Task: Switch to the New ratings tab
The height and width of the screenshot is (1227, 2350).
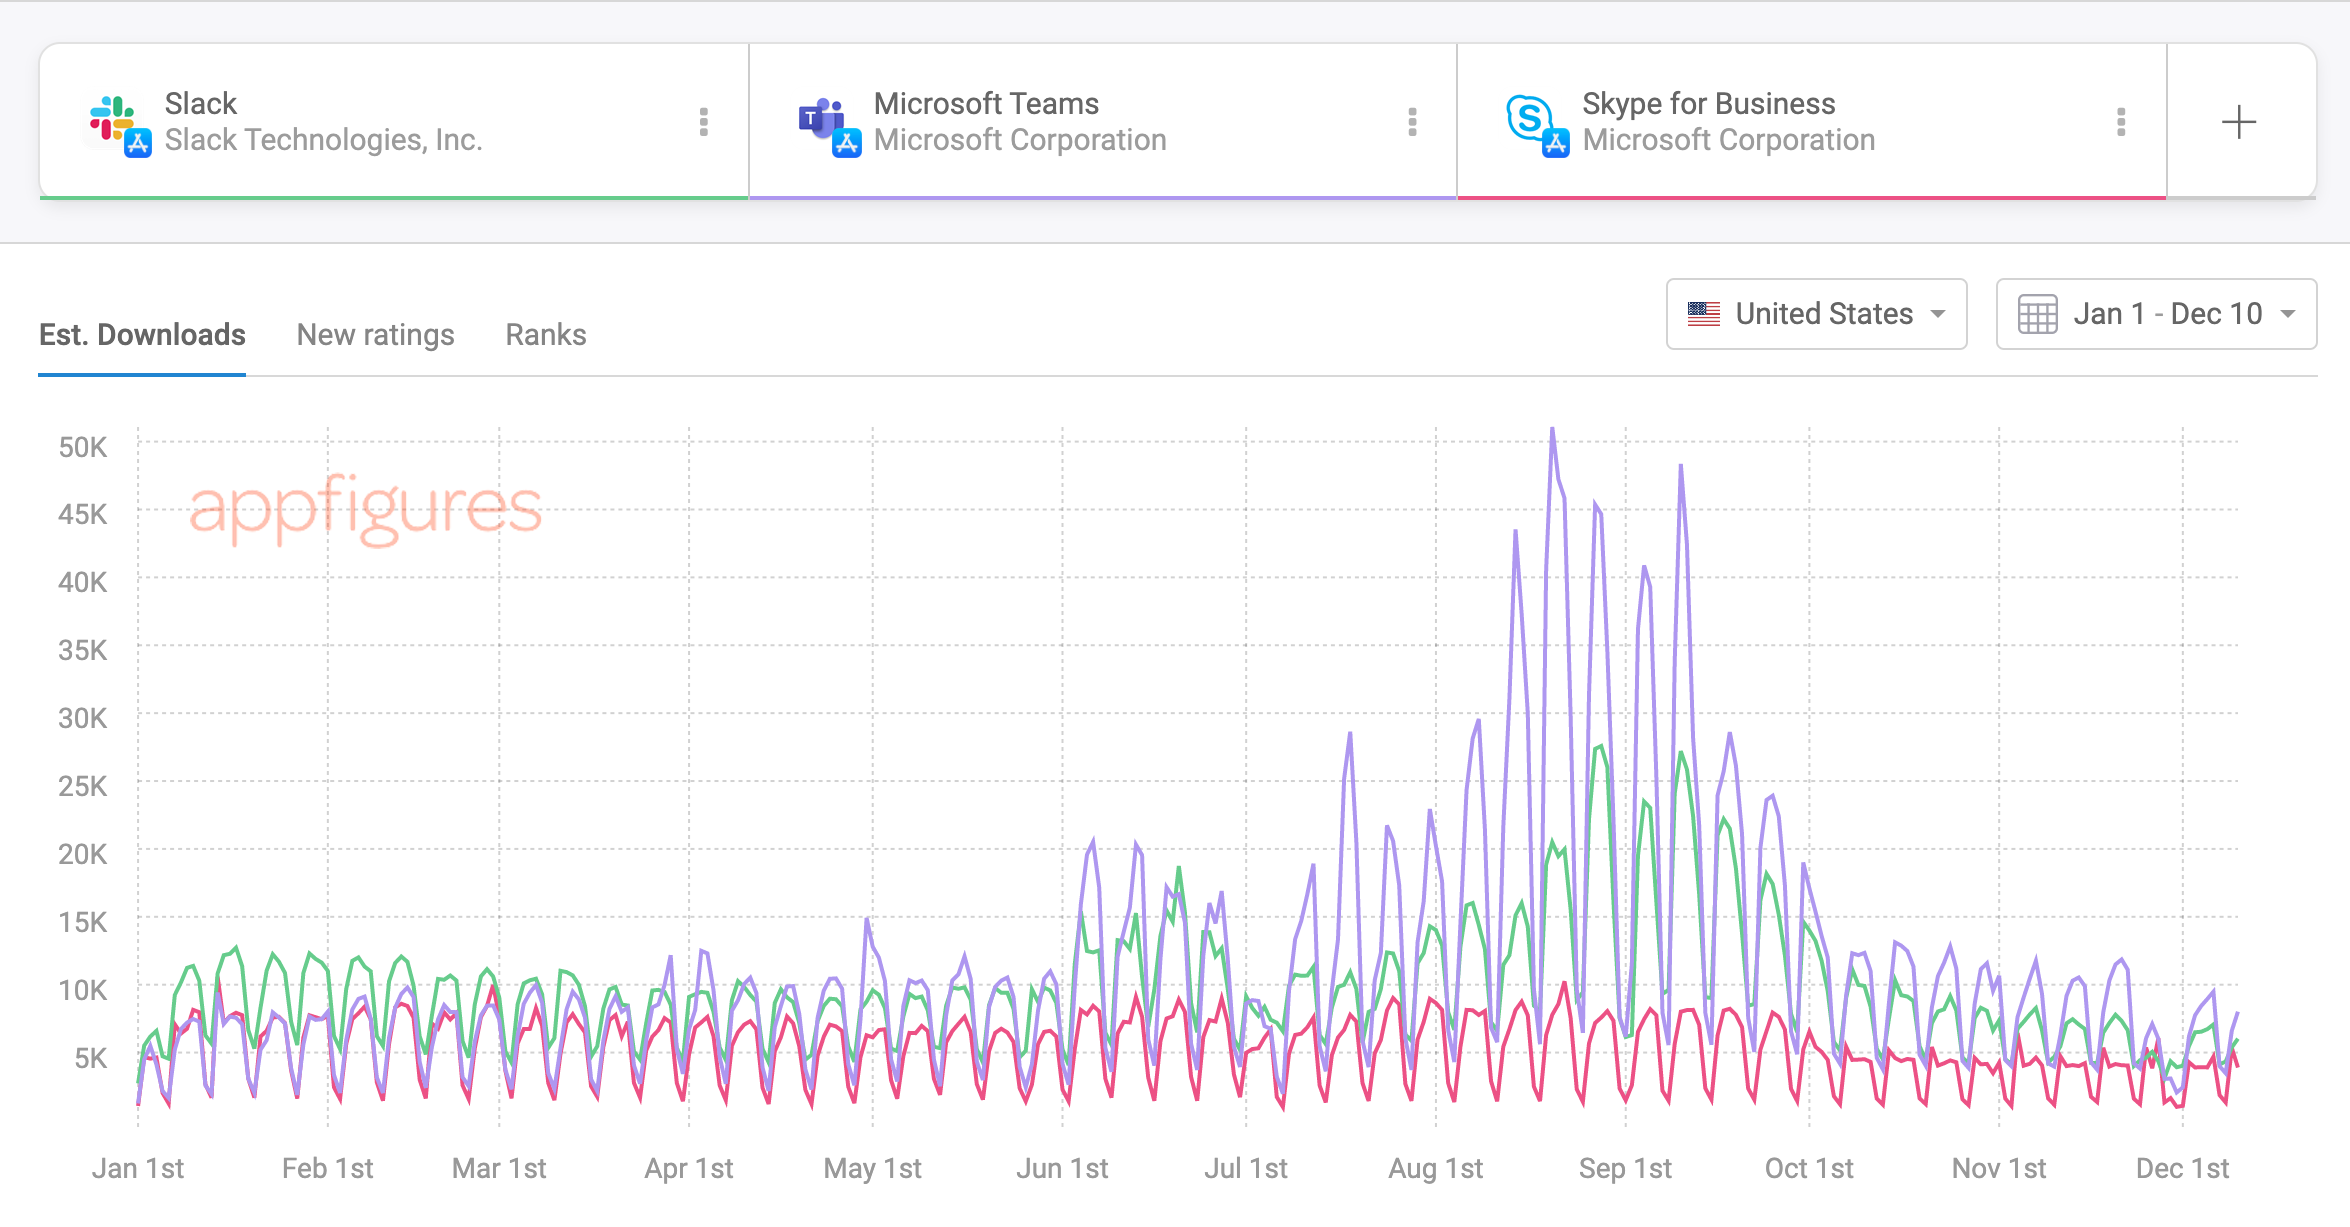Action: (375, 335)
